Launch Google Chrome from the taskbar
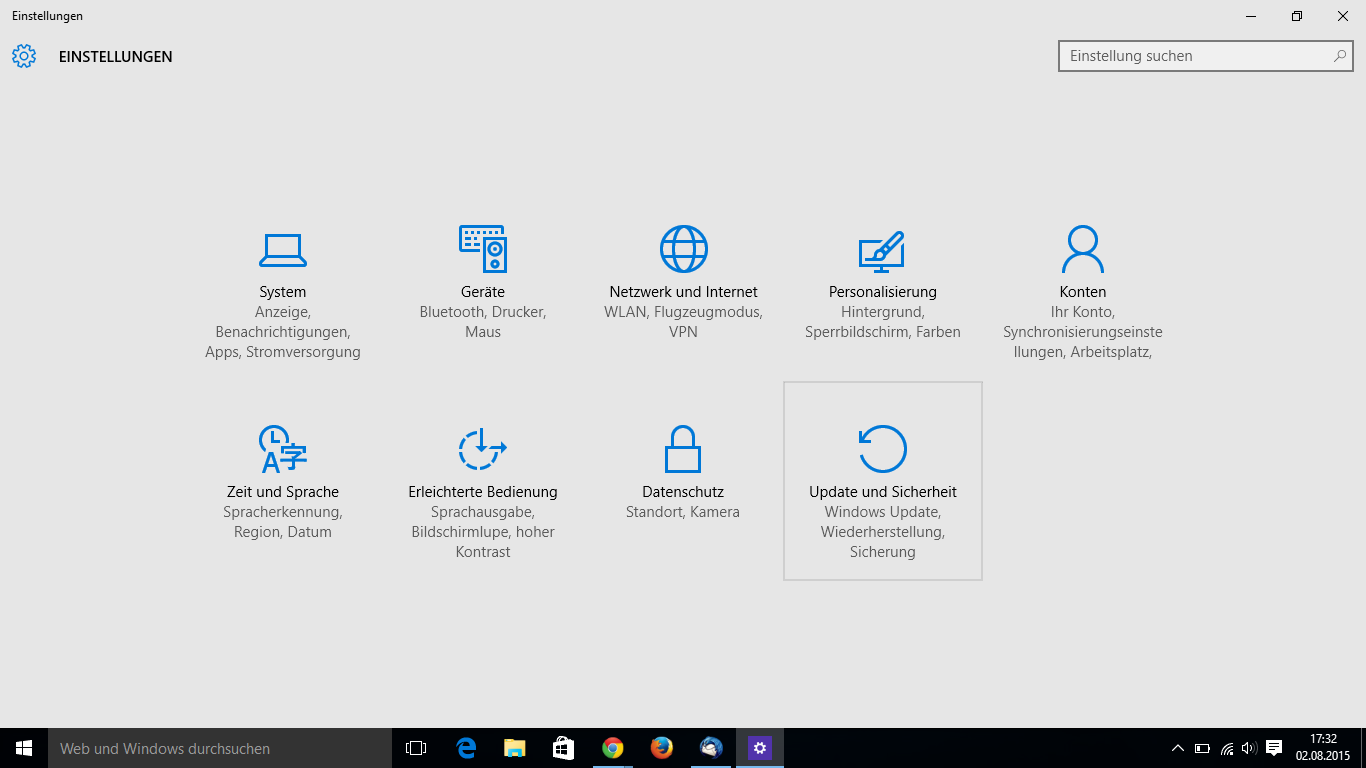 (613, 748)
